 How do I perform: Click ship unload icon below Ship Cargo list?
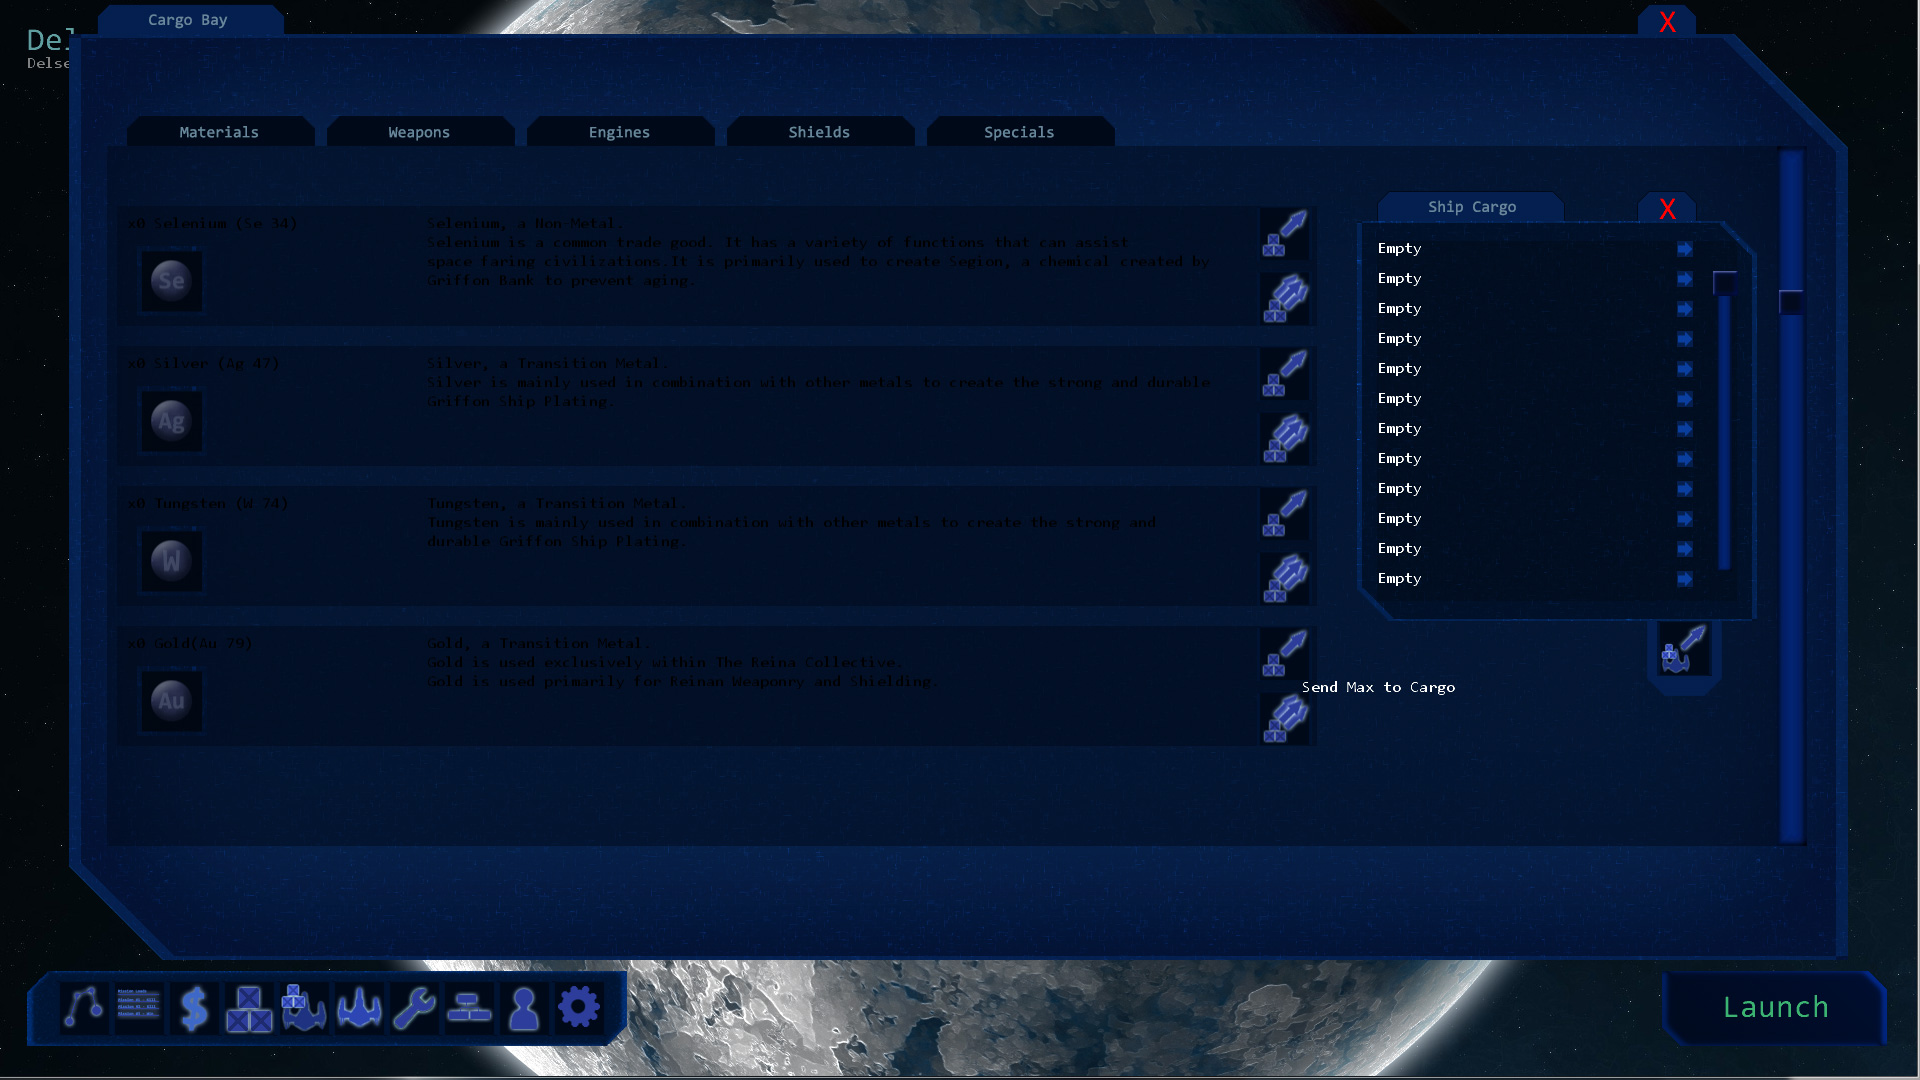(1684, 649)
